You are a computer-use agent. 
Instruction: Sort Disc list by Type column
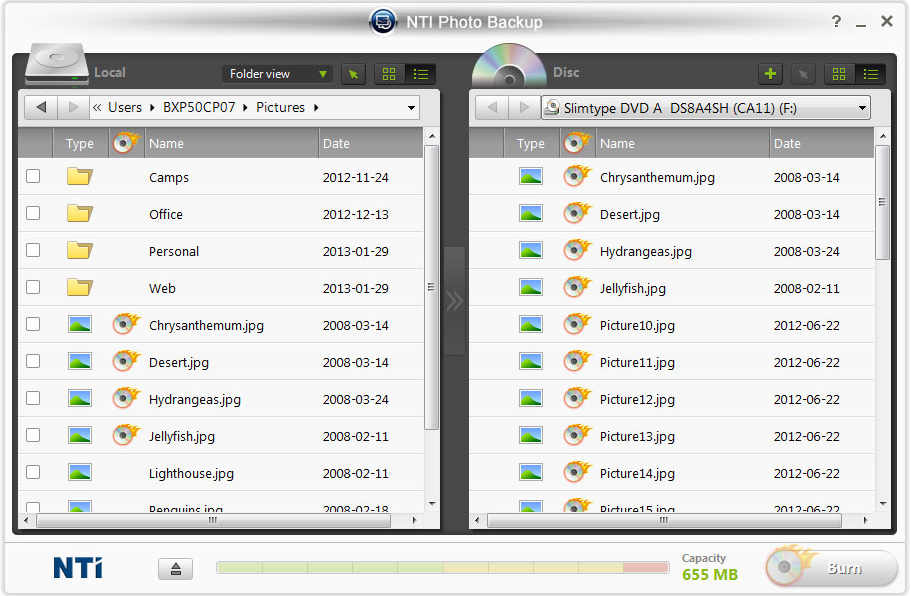pyautogui.click(x=531, y=143)
